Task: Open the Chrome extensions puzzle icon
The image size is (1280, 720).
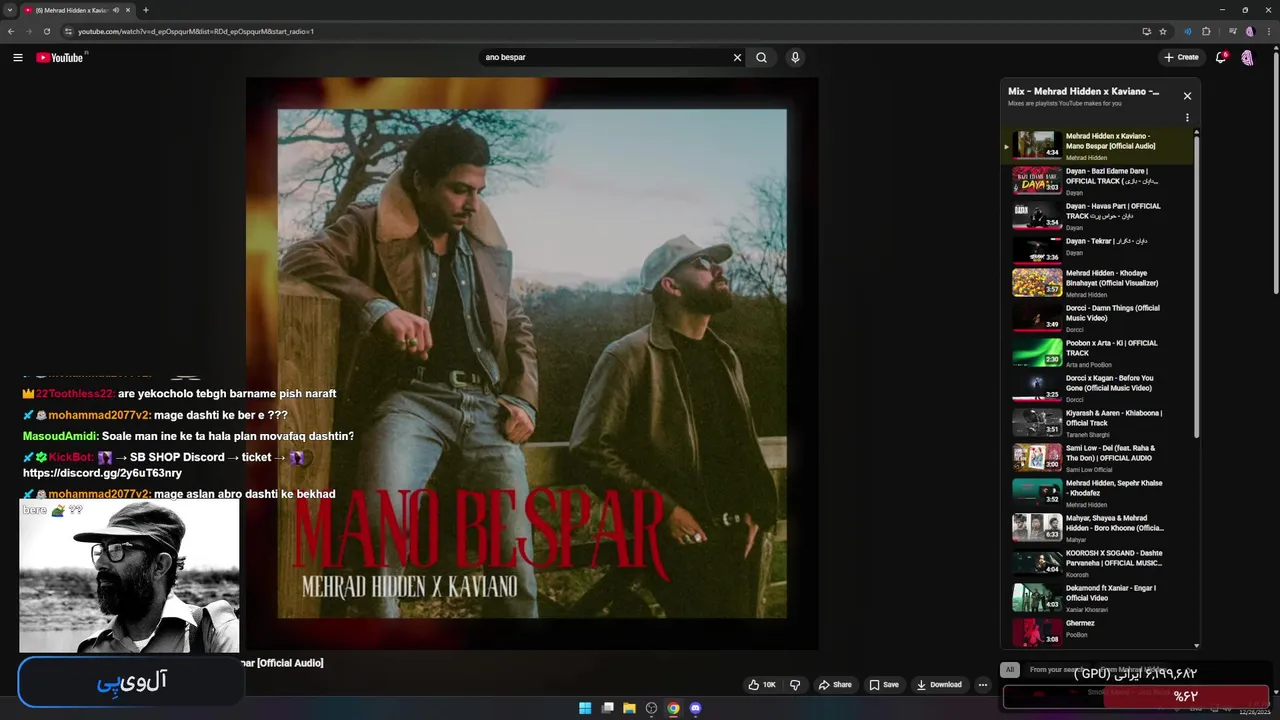Action: (1206, 31)
